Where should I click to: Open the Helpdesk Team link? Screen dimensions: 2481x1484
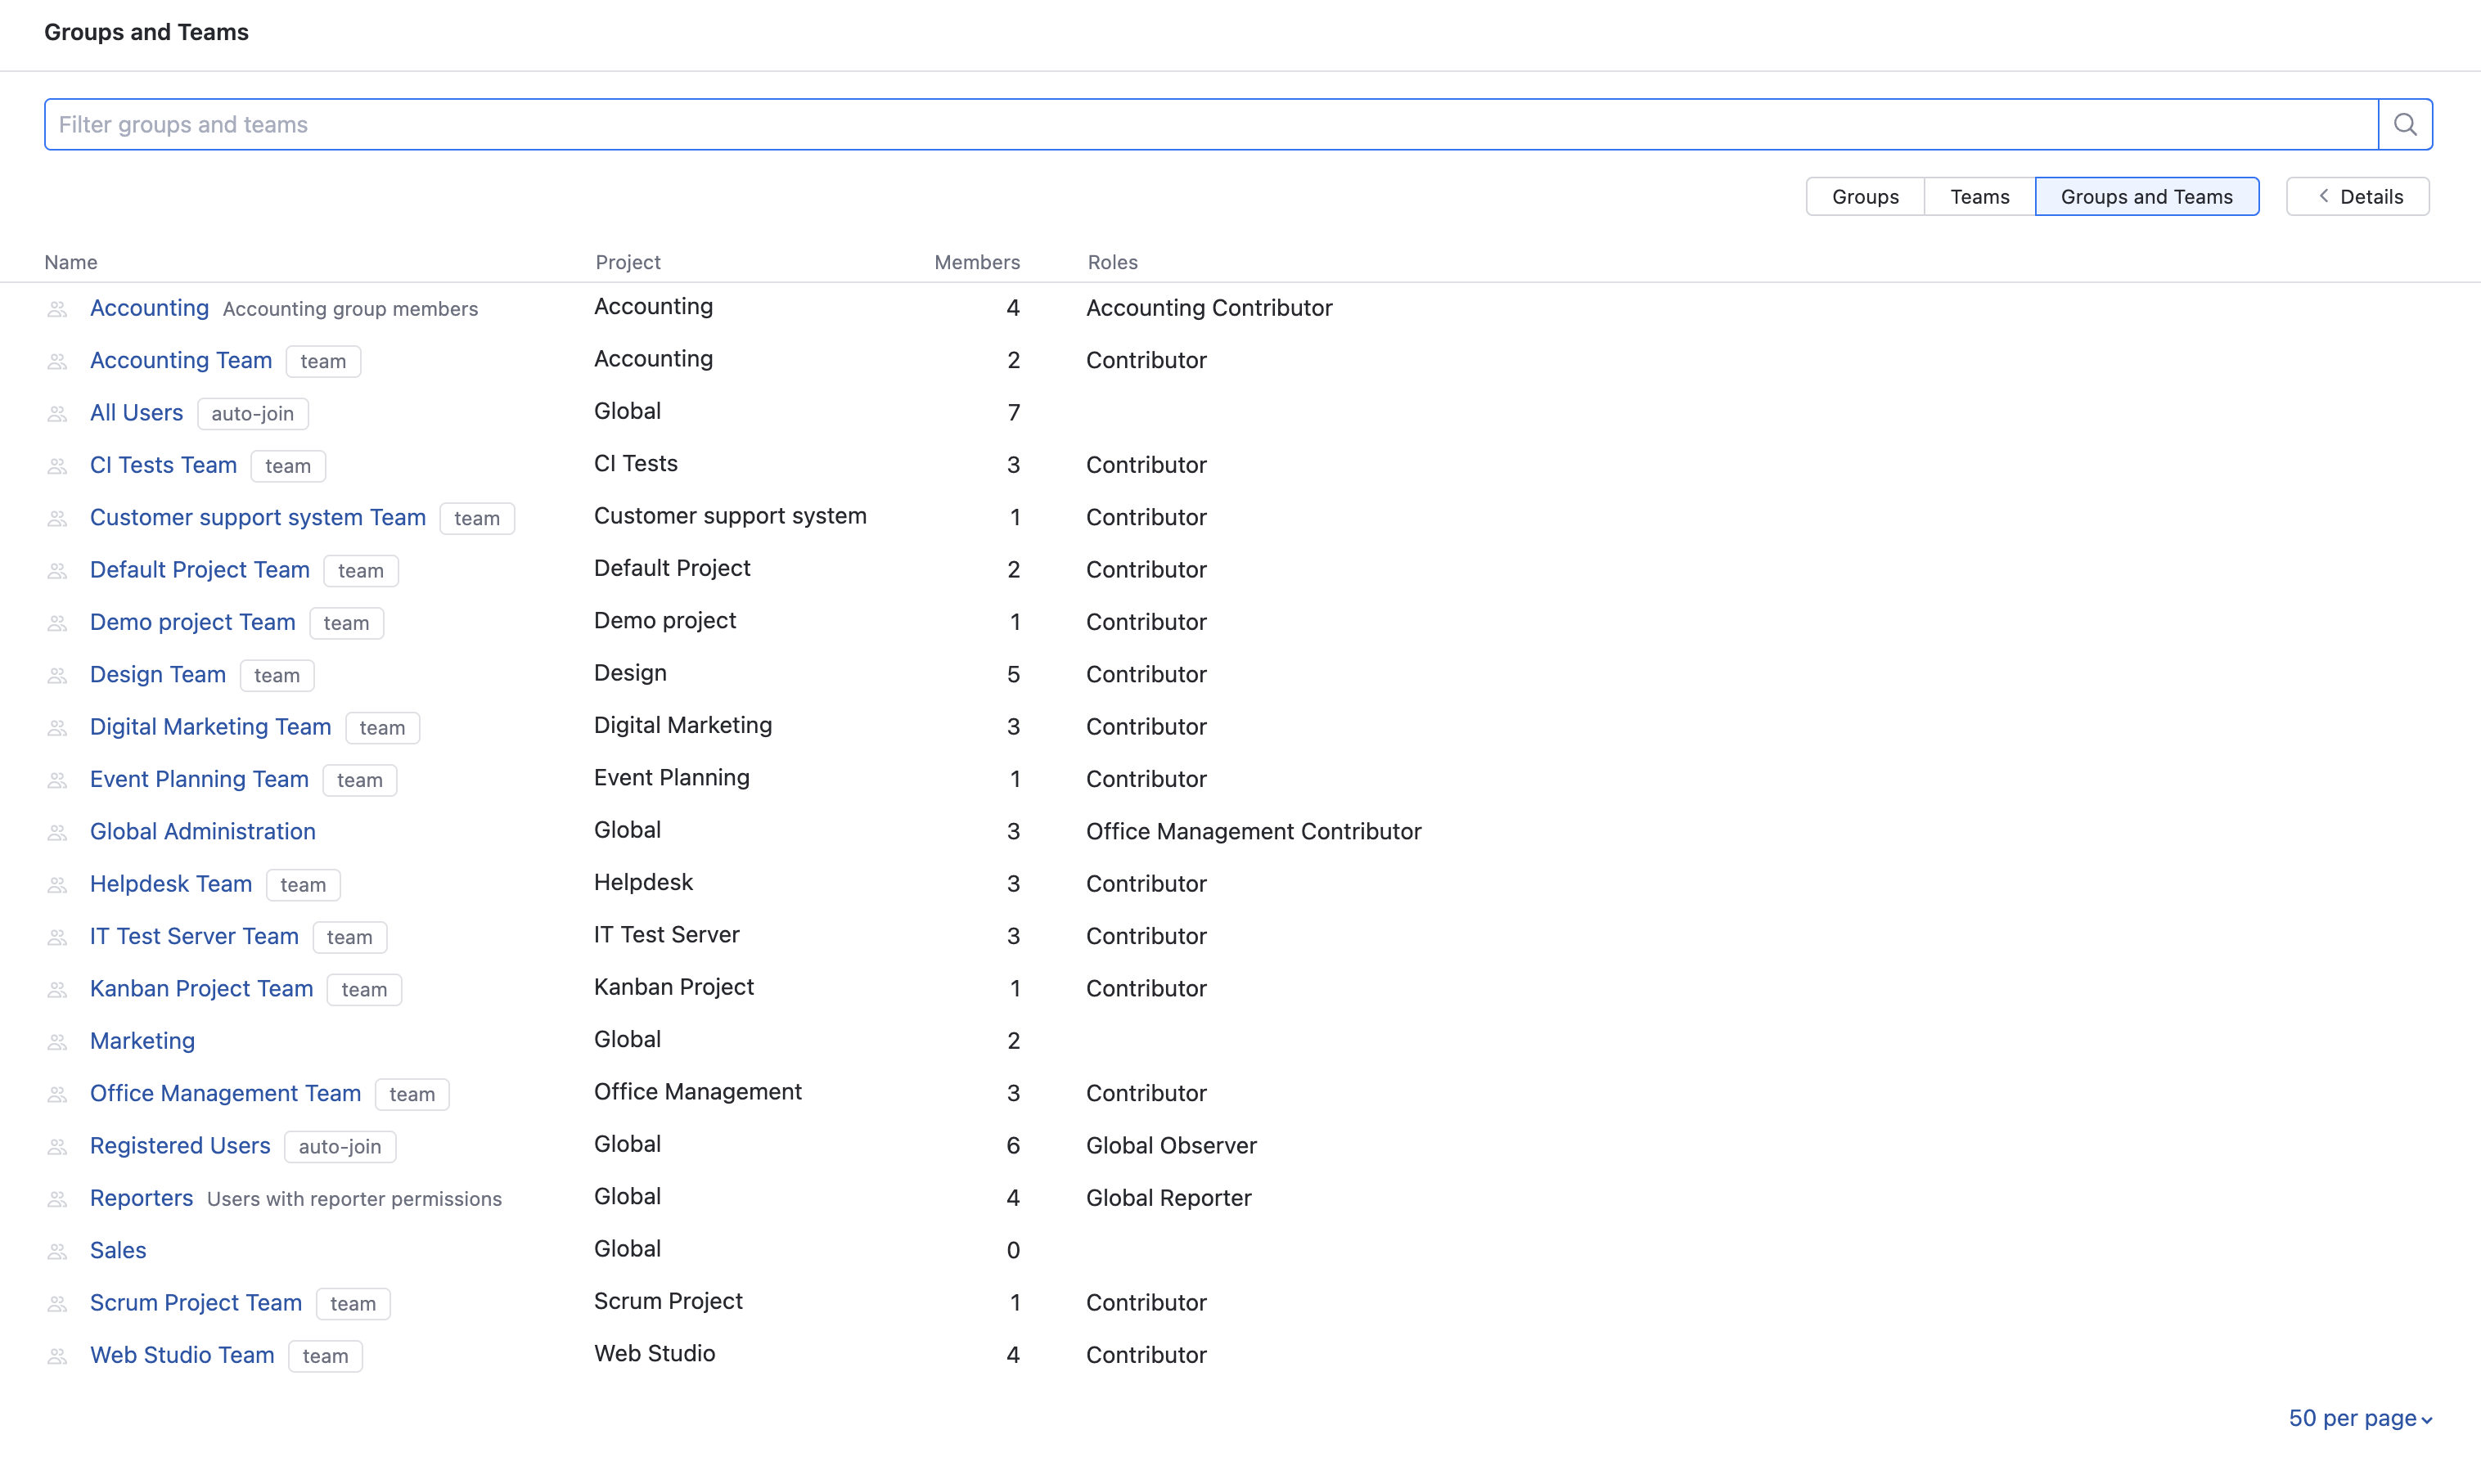170,883
